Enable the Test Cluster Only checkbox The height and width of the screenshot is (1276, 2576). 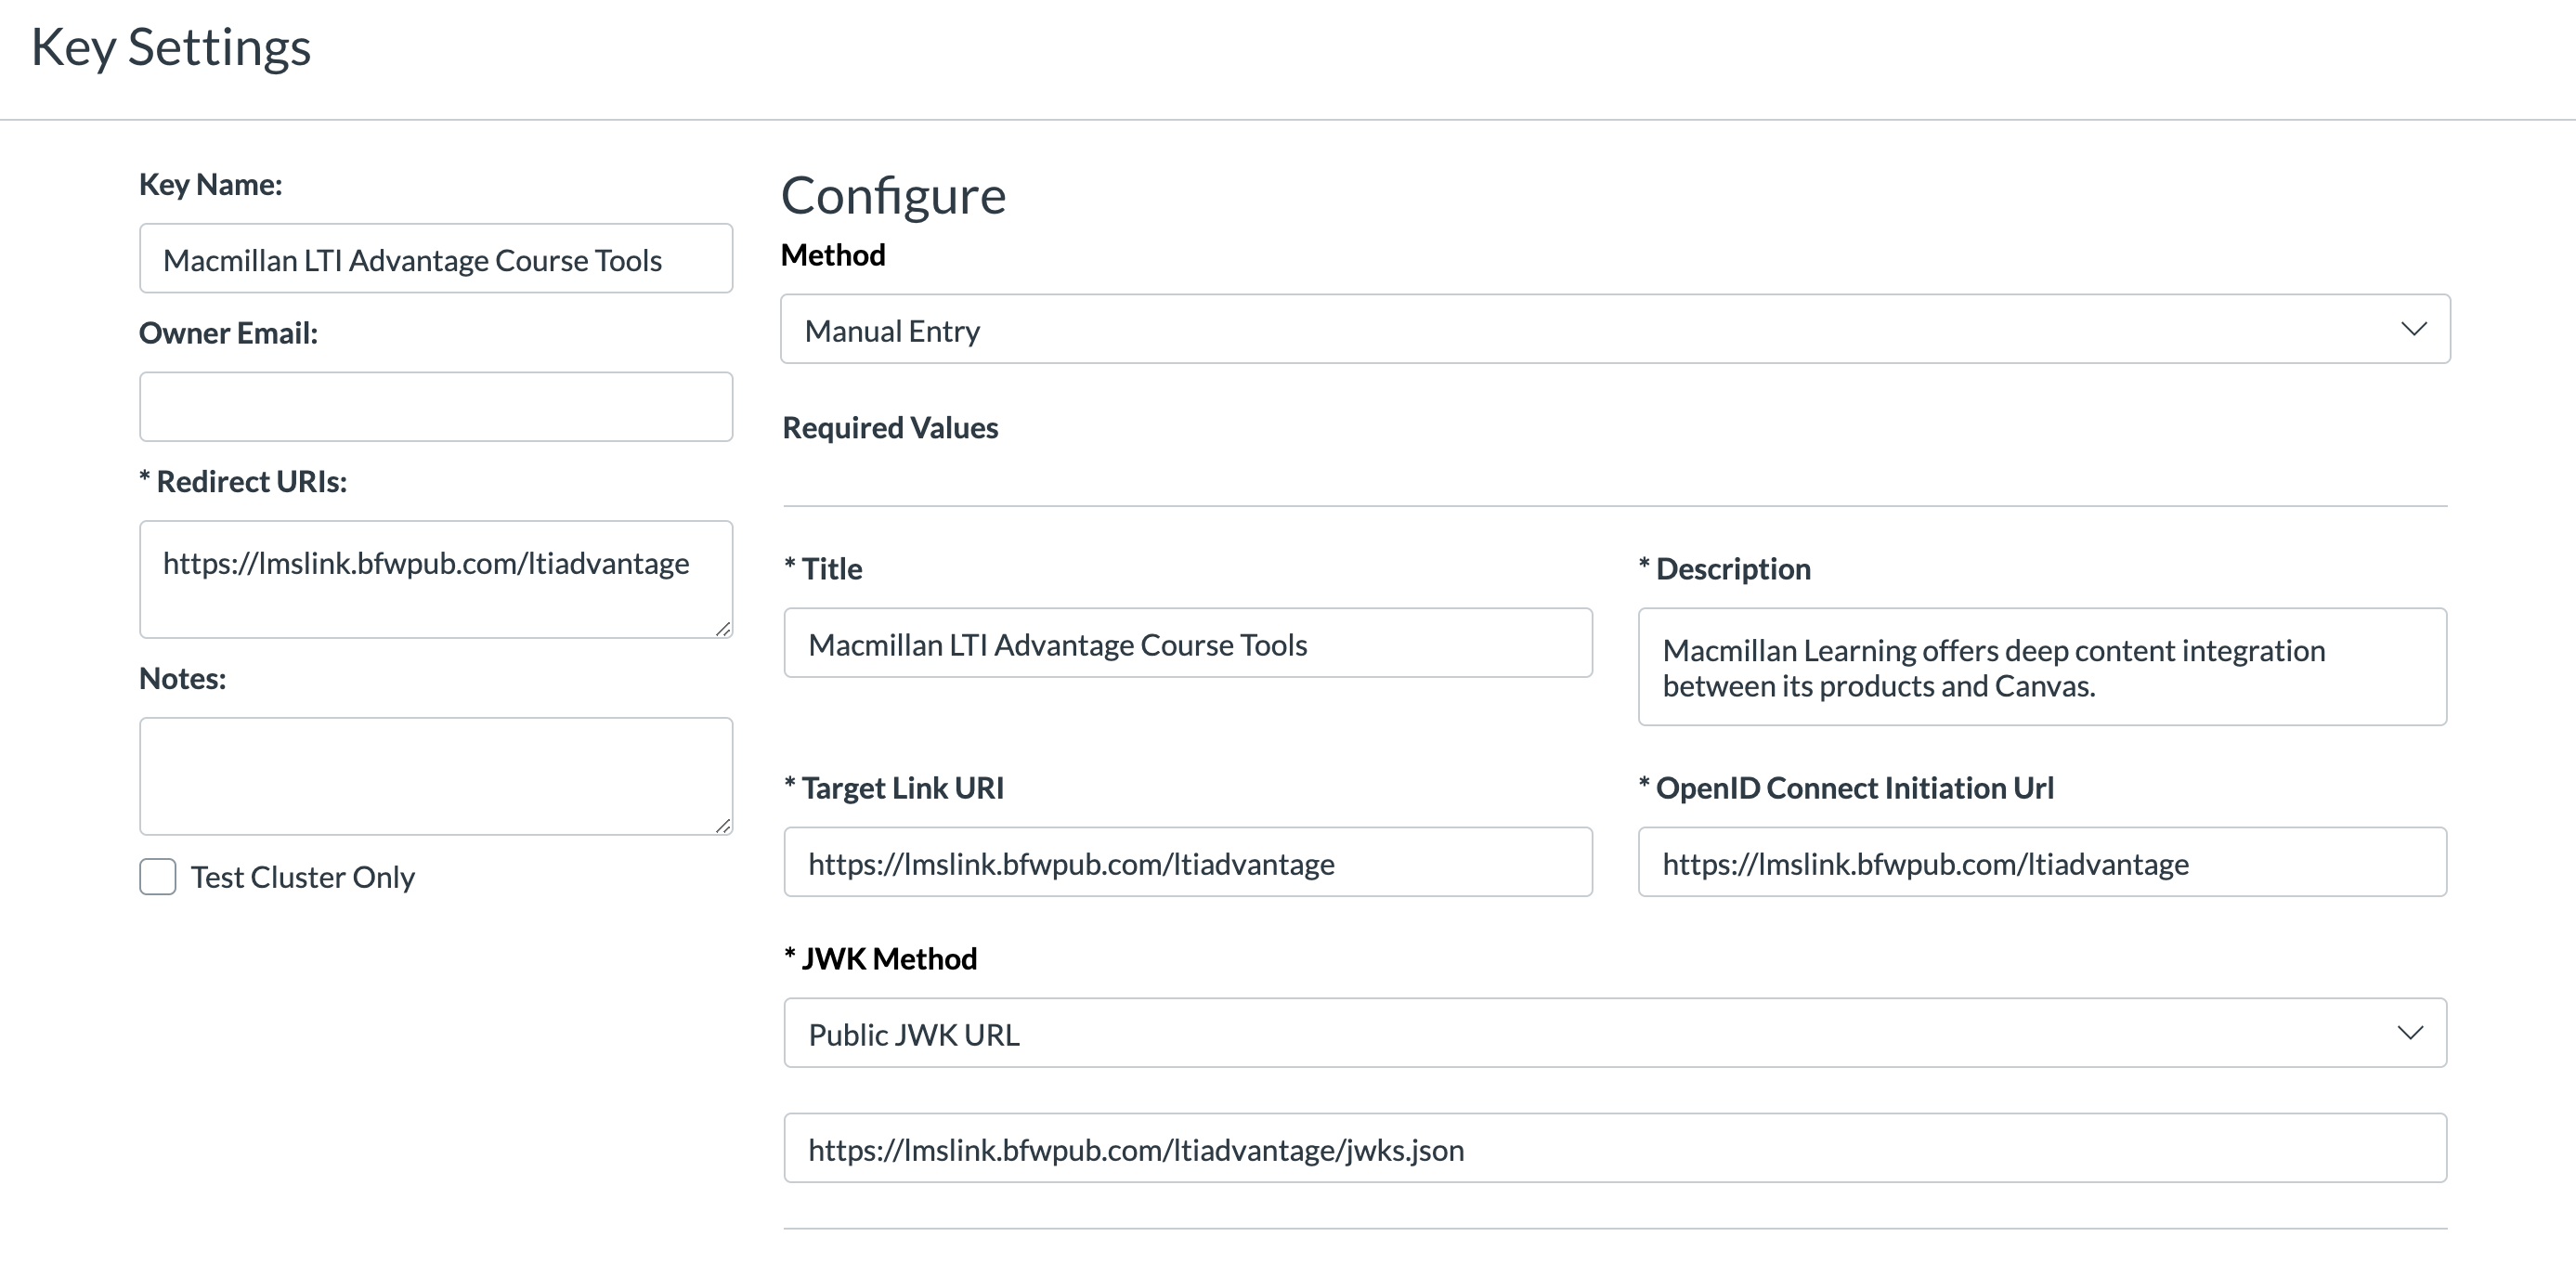click(157, 877)
